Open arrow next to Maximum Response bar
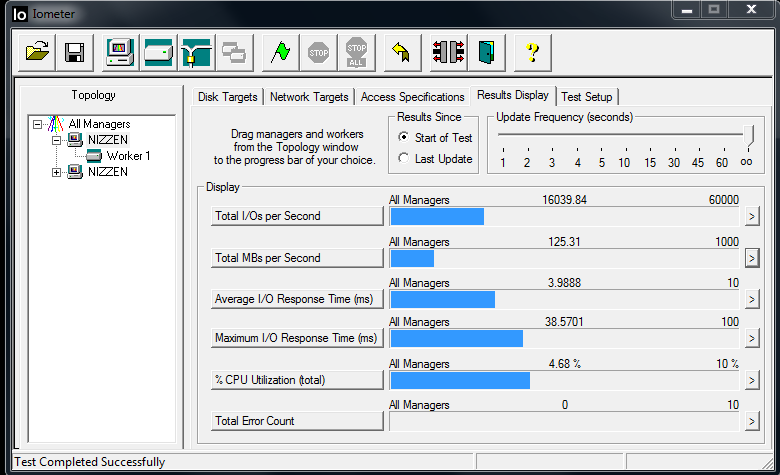Viewport: 780px width, 475px height. click(752, 339)
